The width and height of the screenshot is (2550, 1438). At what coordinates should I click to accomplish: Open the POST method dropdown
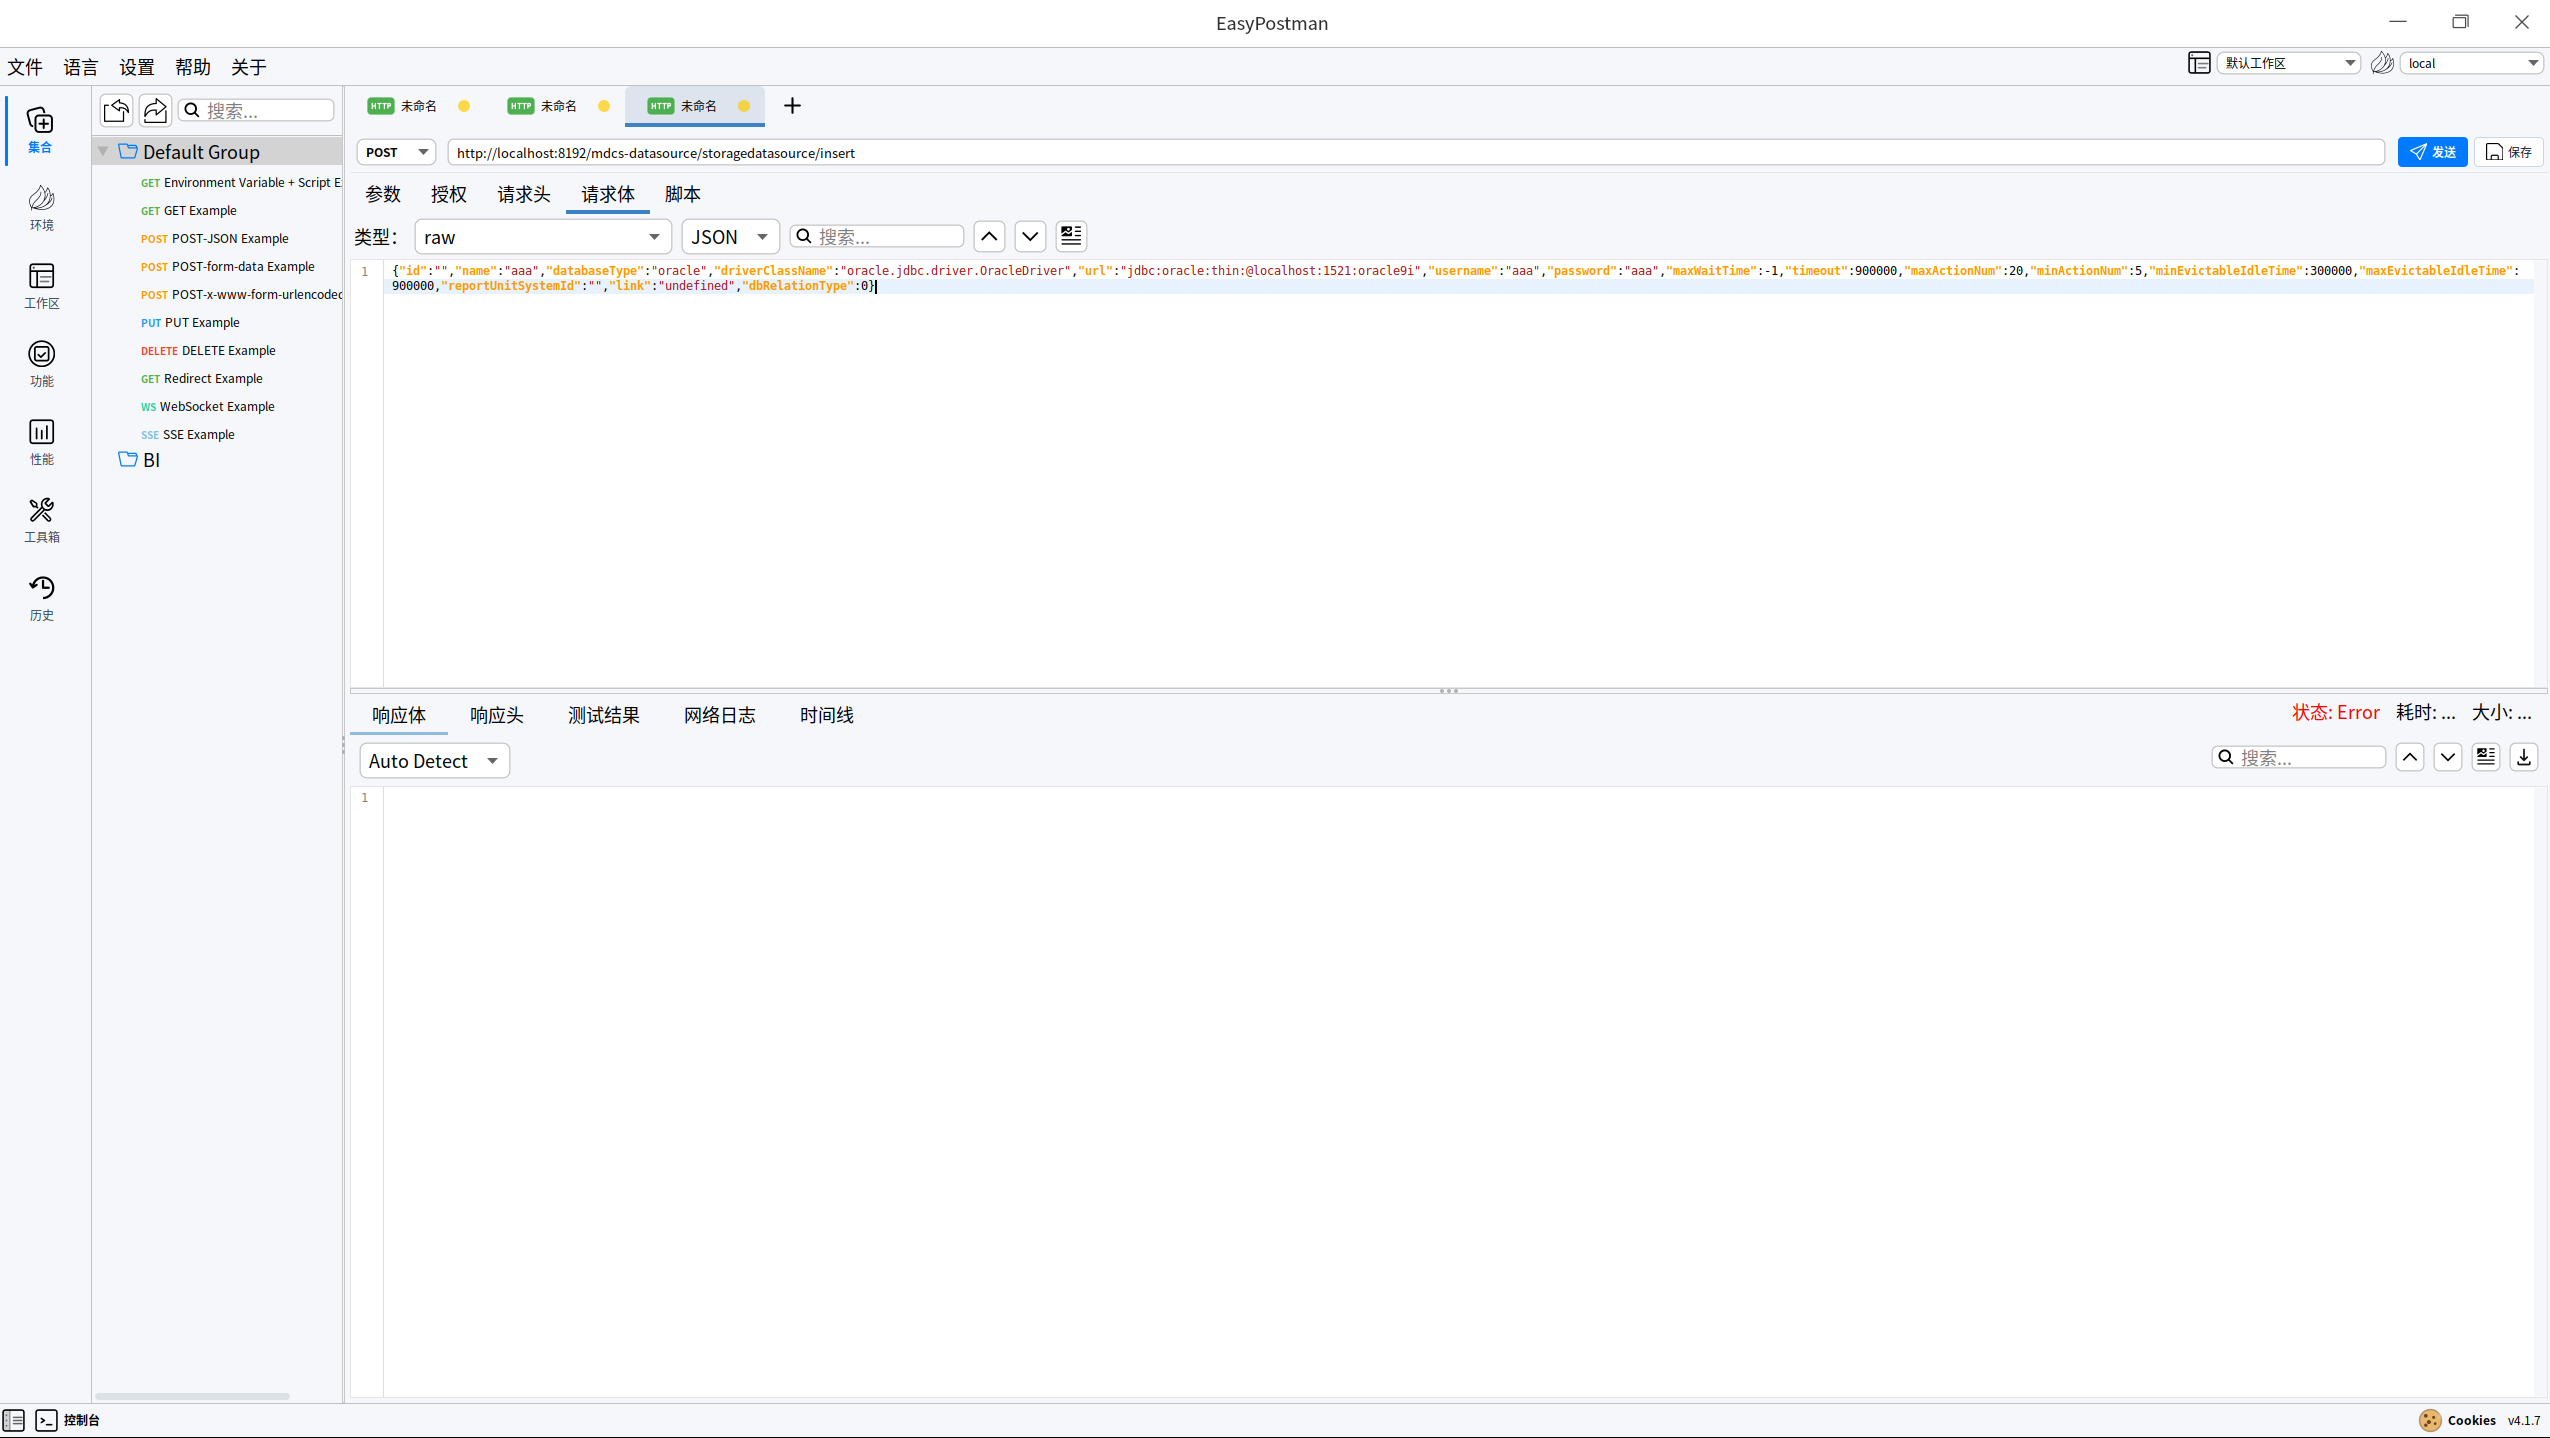pyautogui.click(x=396, y=152)
